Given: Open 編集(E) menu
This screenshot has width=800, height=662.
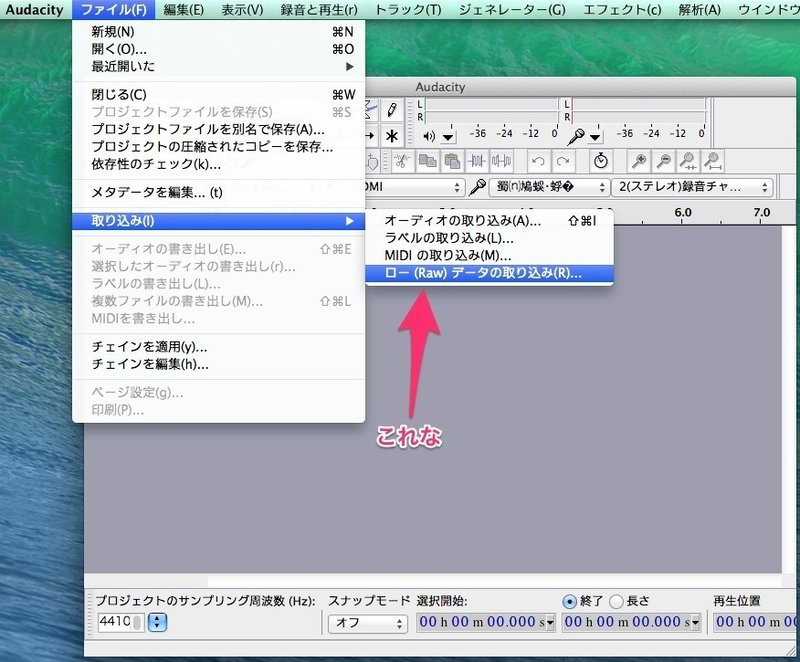Looking at the screenshot, I should click(184, 10).
